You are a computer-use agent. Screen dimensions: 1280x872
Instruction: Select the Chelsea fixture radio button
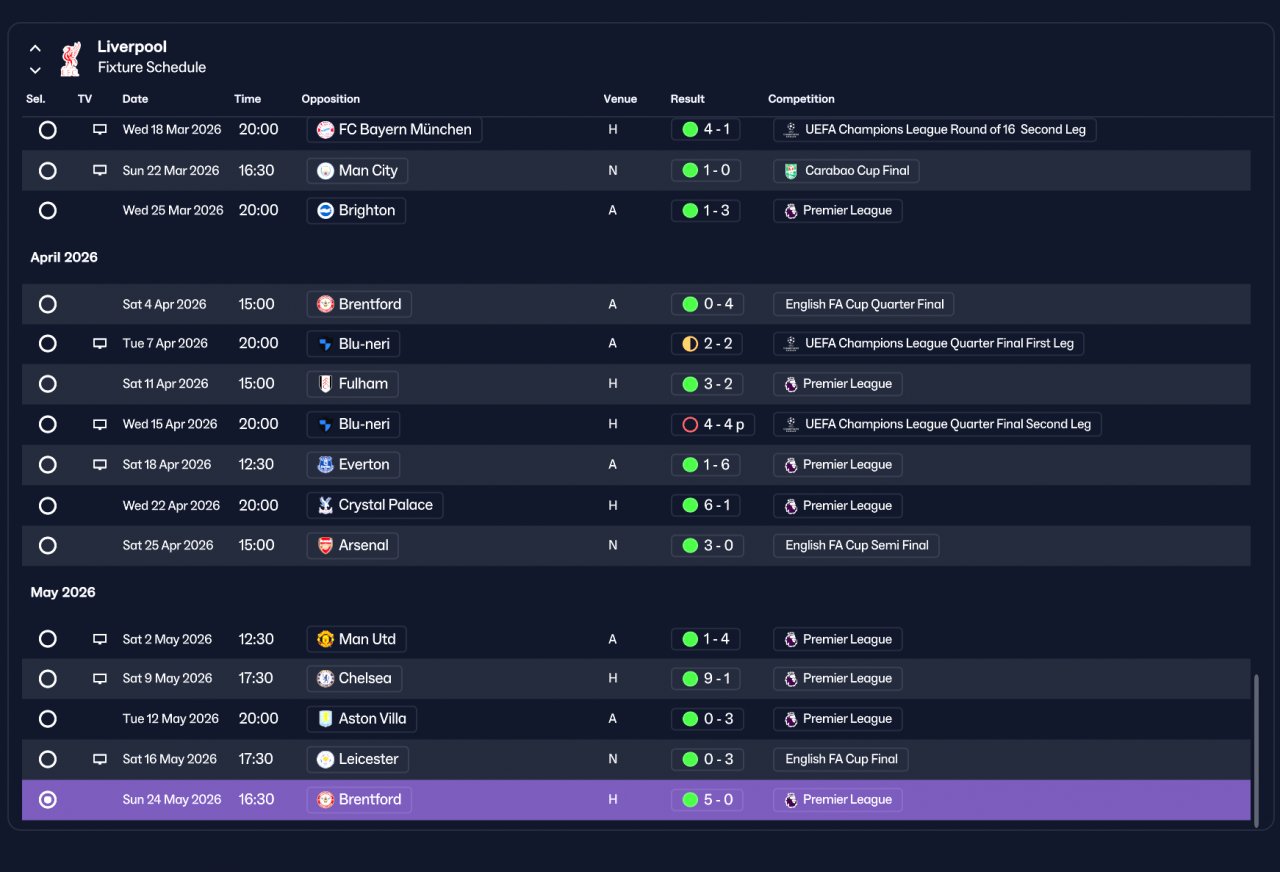tap(47, 679)
